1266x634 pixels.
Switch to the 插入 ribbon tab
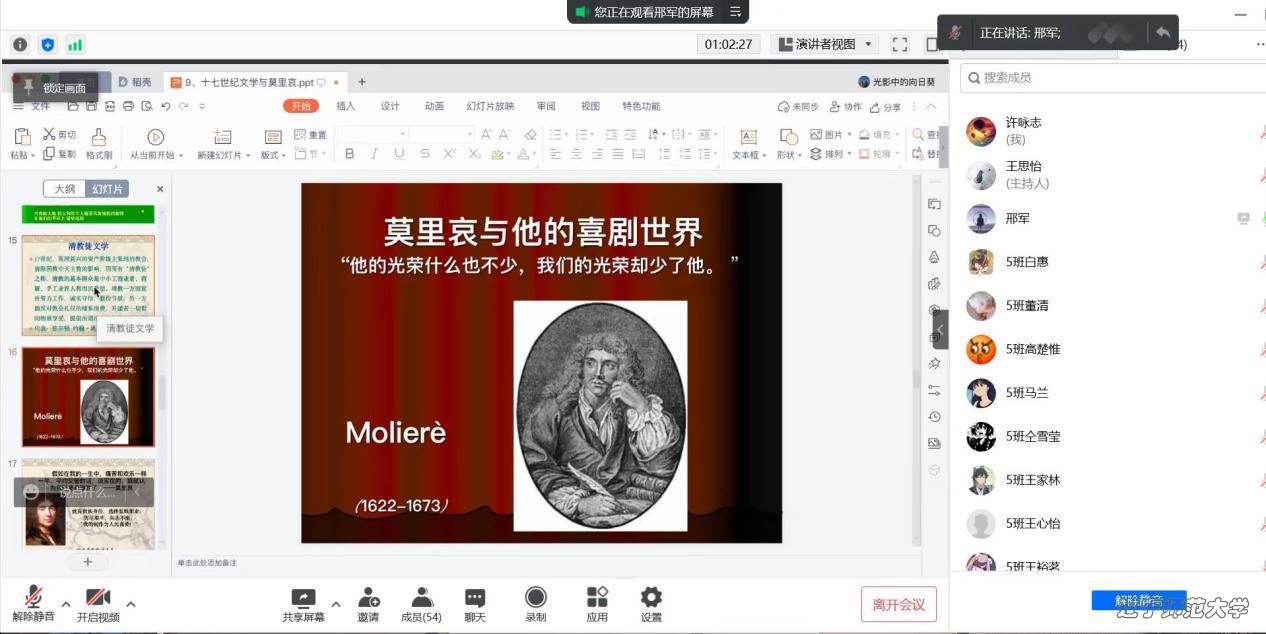[x=344, y=105]
